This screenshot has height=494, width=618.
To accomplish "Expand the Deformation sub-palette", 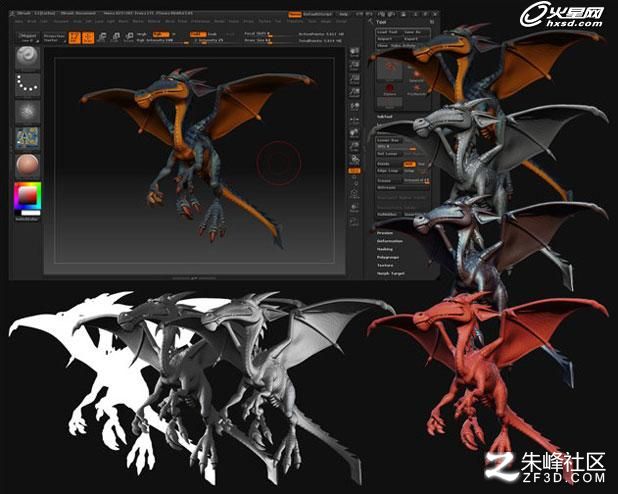I will (x=390, y=241).
